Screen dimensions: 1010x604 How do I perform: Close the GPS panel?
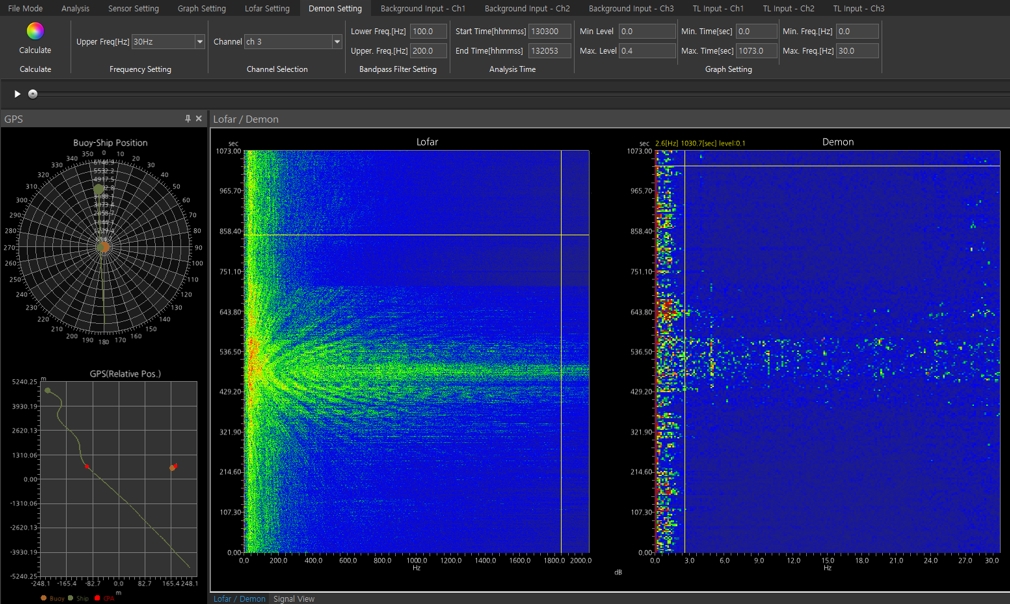[x=199, y=118]
